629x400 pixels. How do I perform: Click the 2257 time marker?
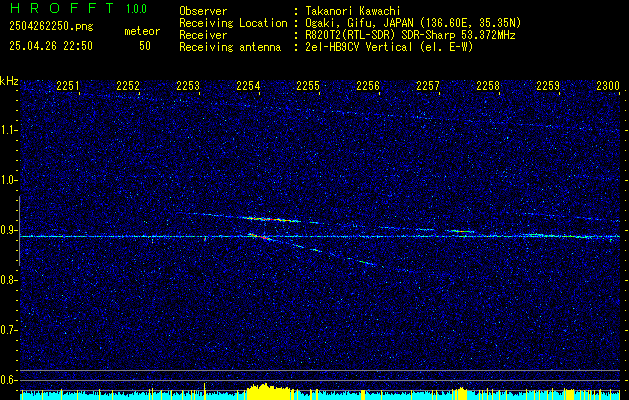pyautogui.click(x=428, y=85)
